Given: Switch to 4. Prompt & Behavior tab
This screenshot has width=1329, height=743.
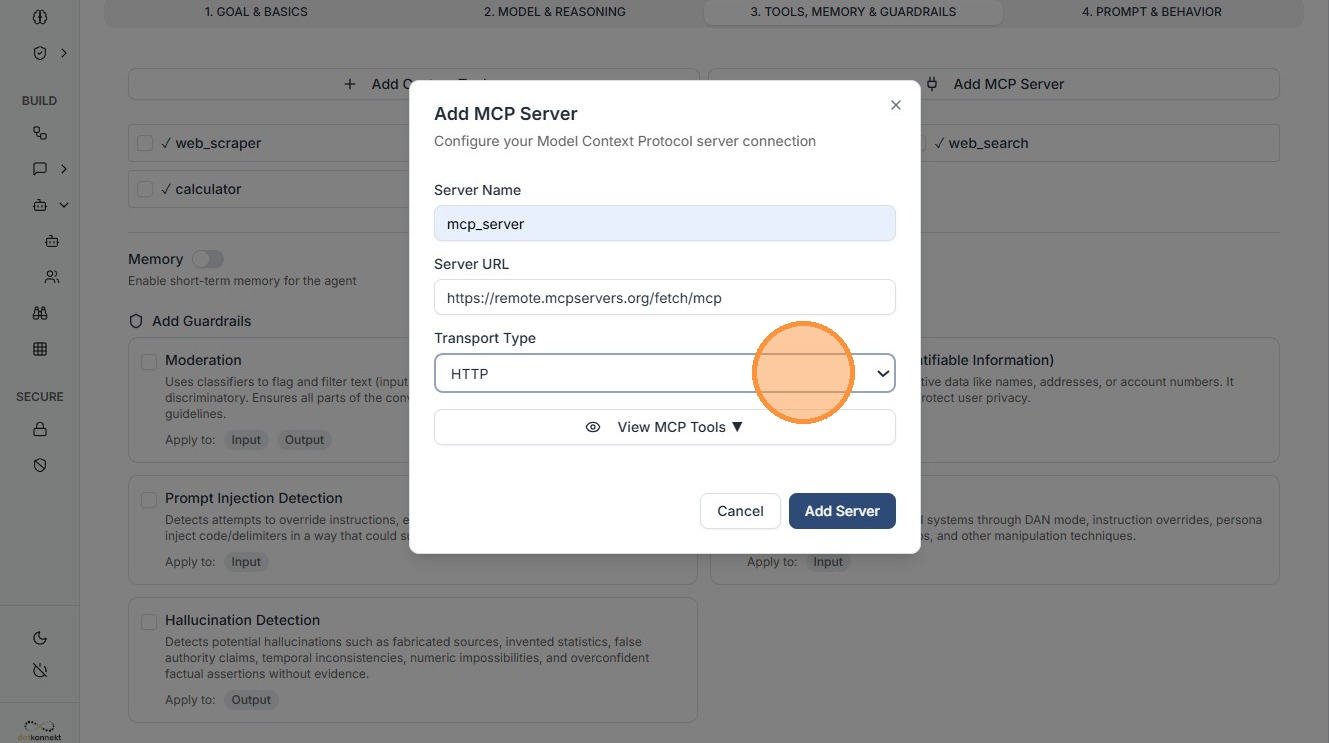Looking at the screenshot, I should click(x=1151, y=12).
